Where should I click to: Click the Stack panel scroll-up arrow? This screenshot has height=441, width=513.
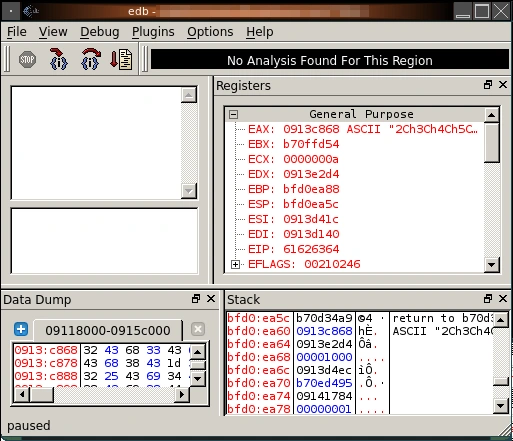pyautogui.click(x=501, y=320)
